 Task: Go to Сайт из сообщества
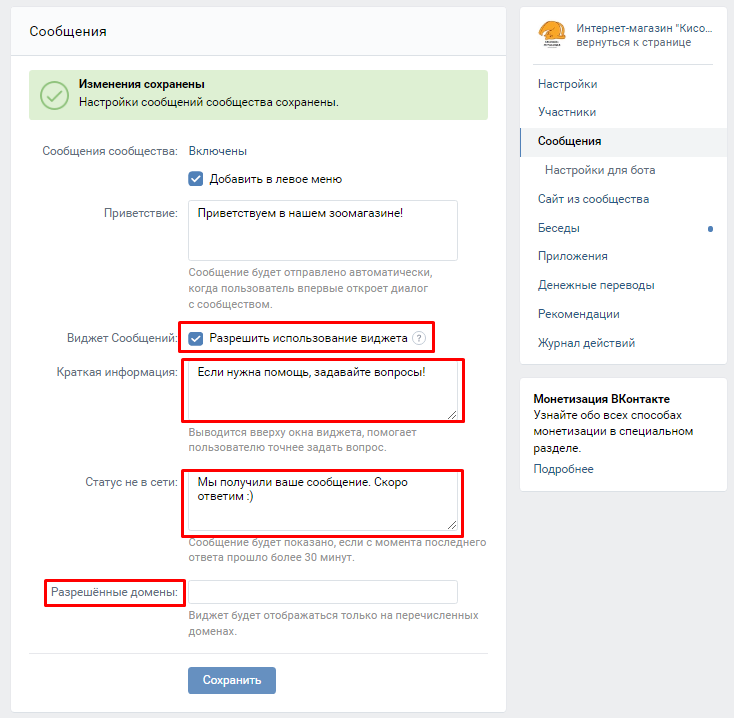click(x=593, y=199)
